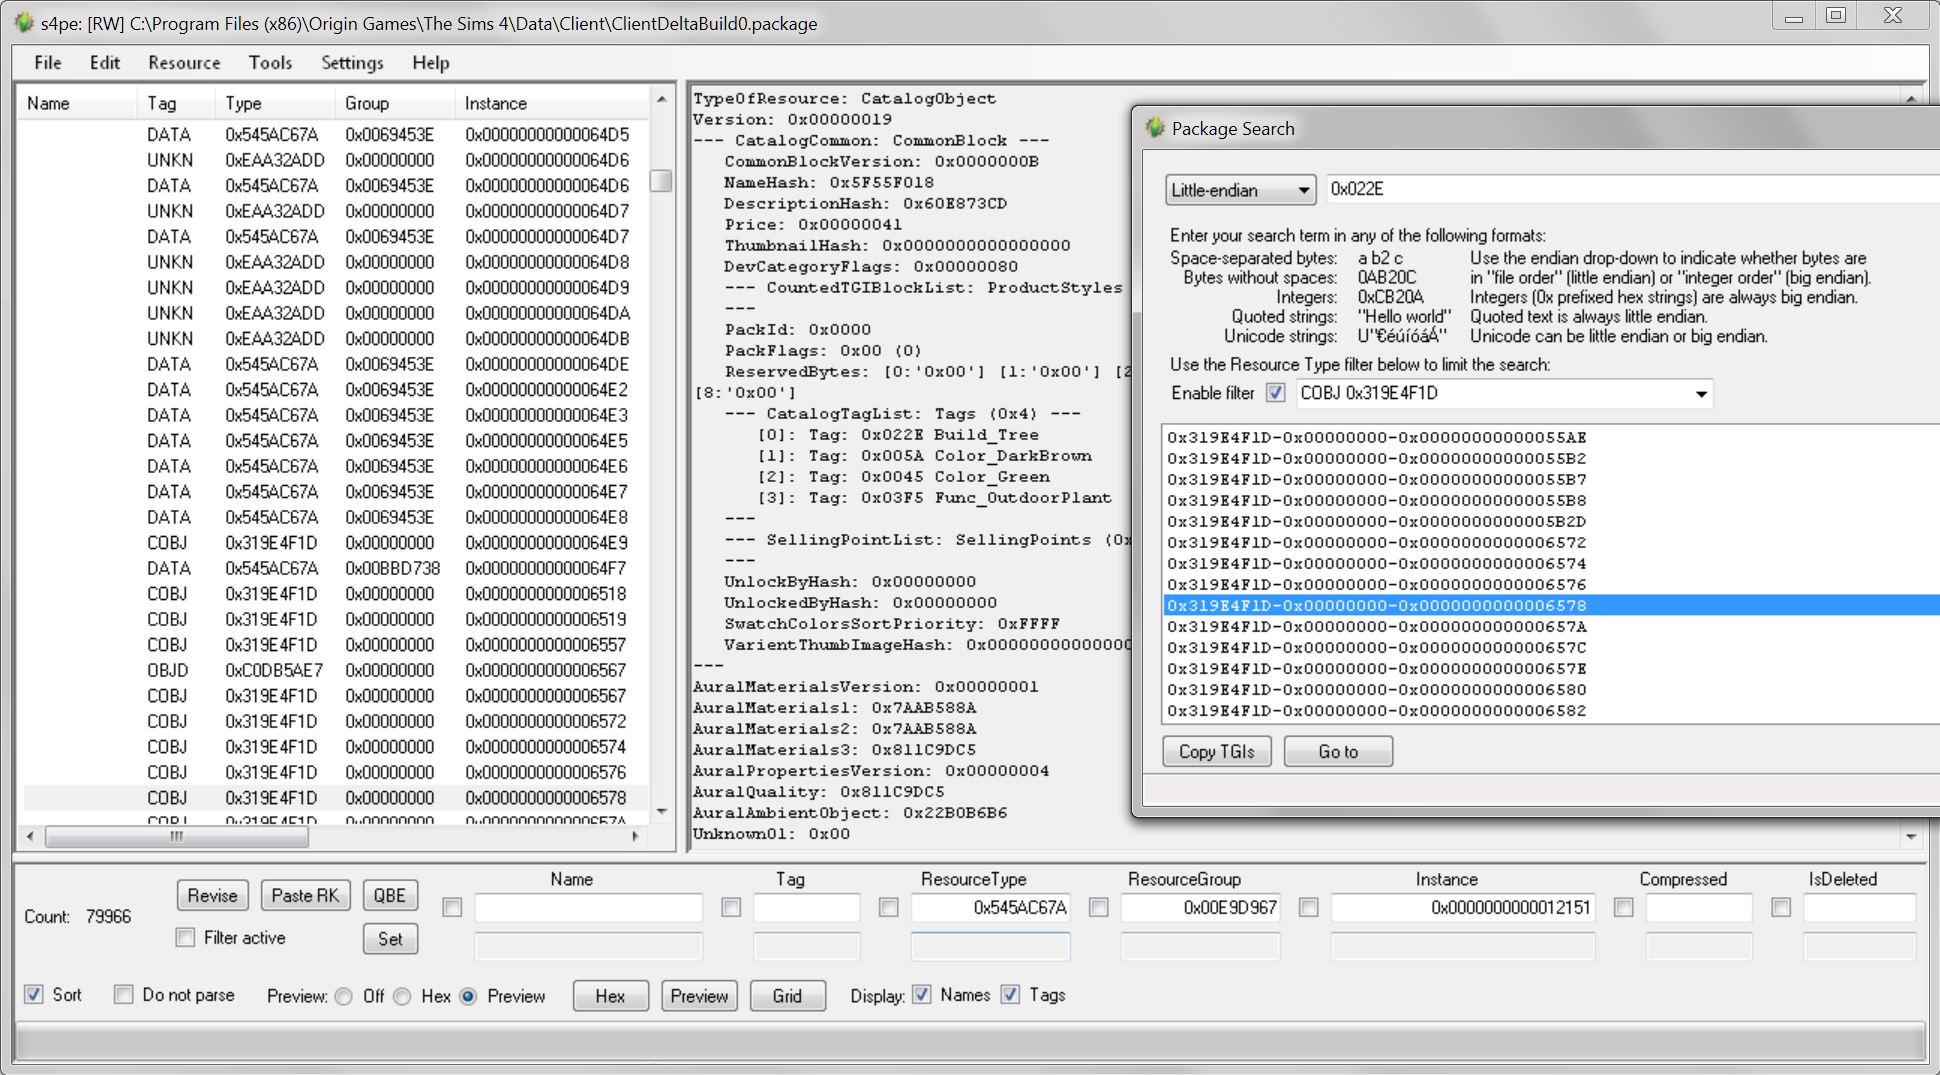1940x1075 pixels.
Task: Select DATA row with group 0x00BBD738
Action: (x=336, y=568)
